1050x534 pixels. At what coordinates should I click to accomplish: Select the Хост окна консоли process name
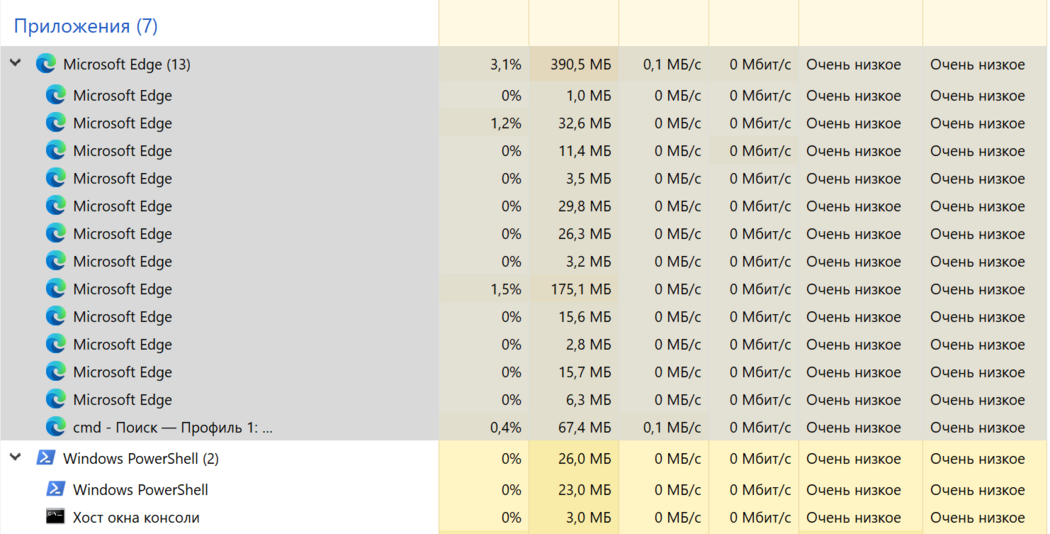136,517
